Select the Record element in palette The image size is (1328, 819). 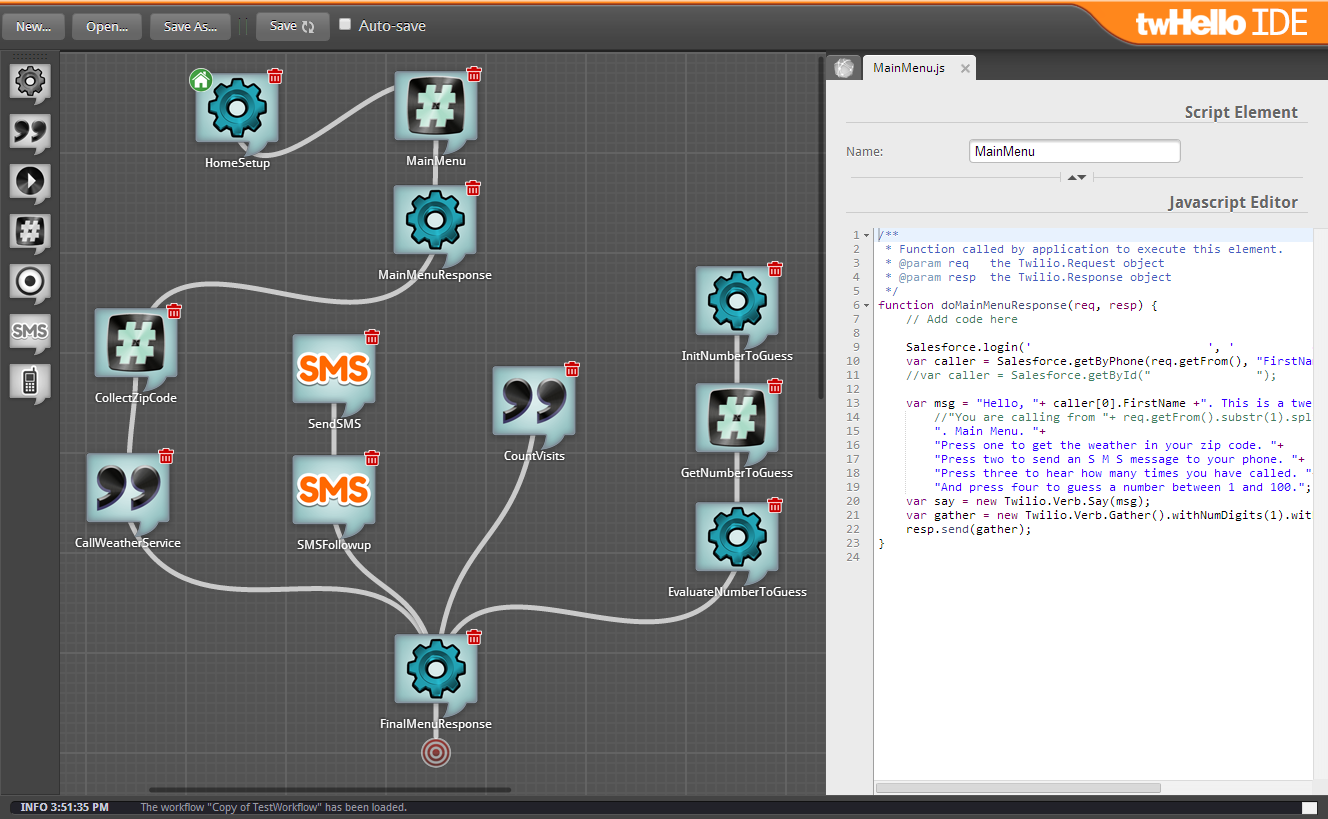click(30, 282)
